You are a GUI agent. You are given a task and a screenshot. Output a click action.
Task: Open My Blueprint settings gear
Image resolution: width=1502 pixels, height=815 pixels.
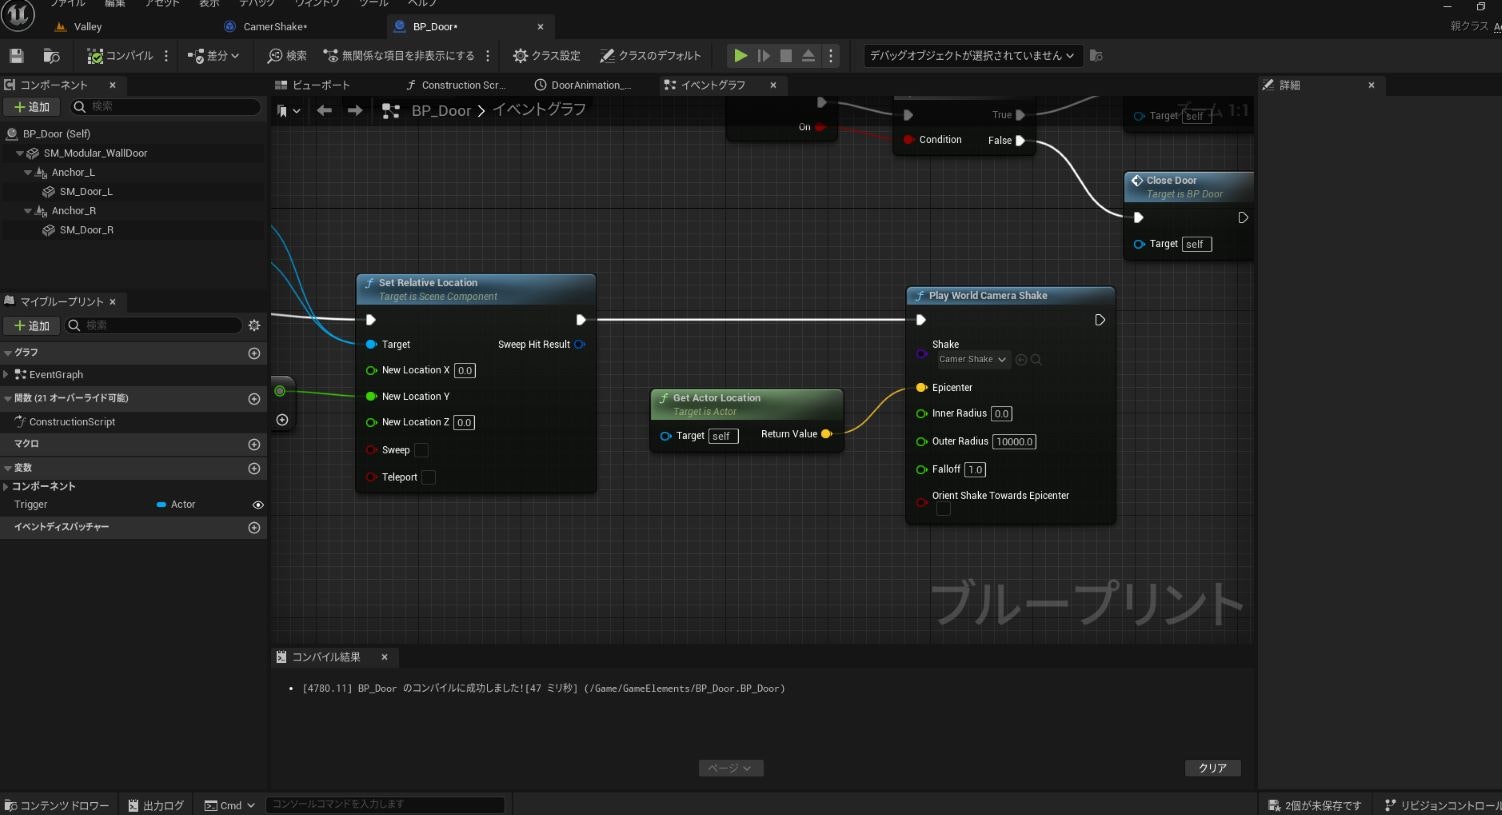pyautogui.click(x=254, y=325)
